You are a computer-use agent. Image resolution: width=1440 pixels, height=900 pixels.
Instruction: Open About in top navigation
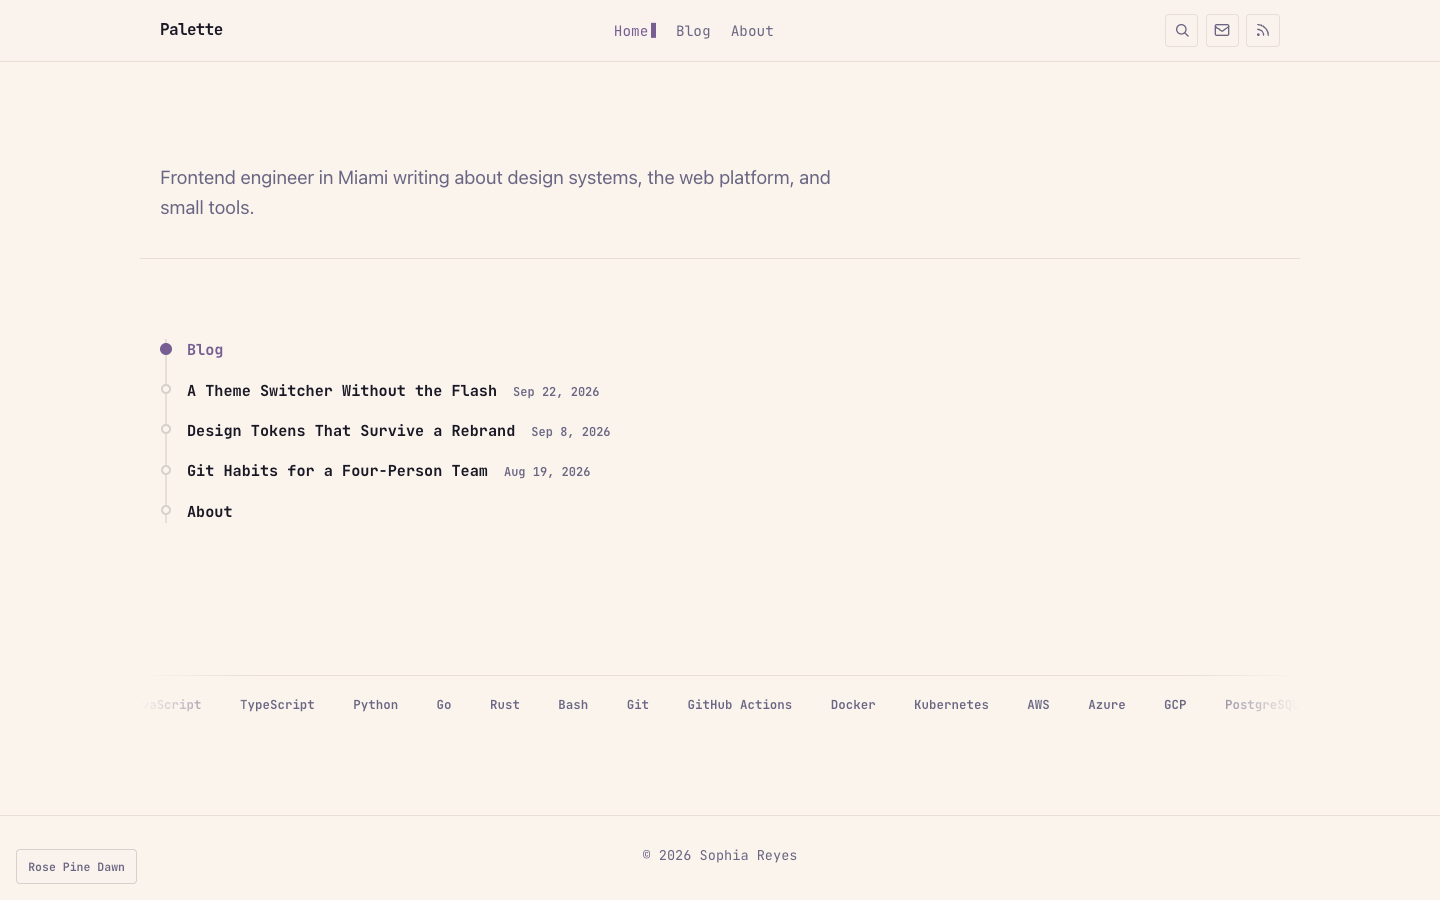(x=752, y=31)
